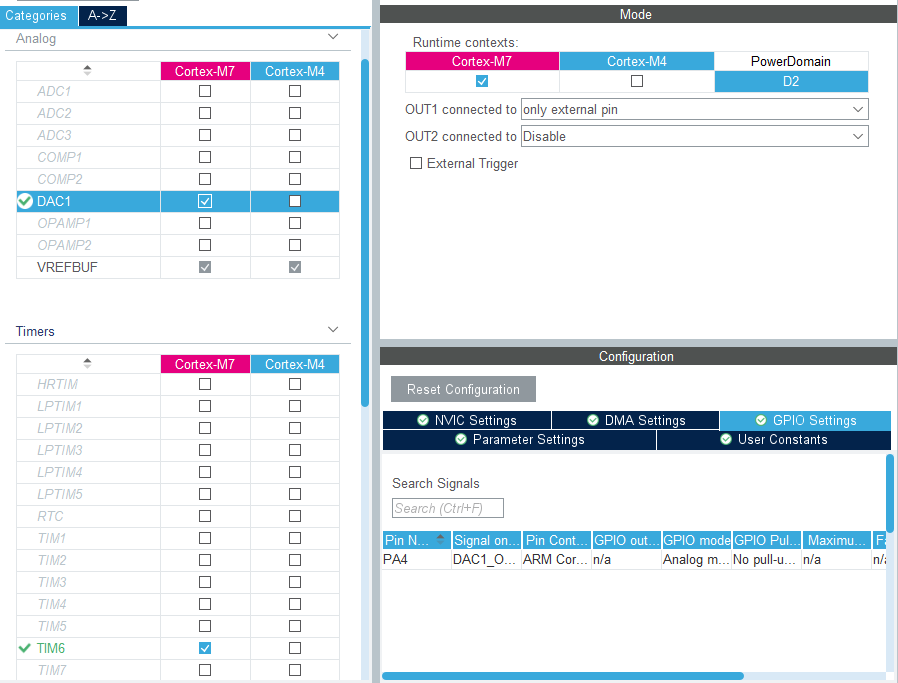Image resolution: width=898 pixels, height=683 pixels.
Task: Click sort arrows in Analog table header
Action: pyautogui.click(x=87, y=70)
